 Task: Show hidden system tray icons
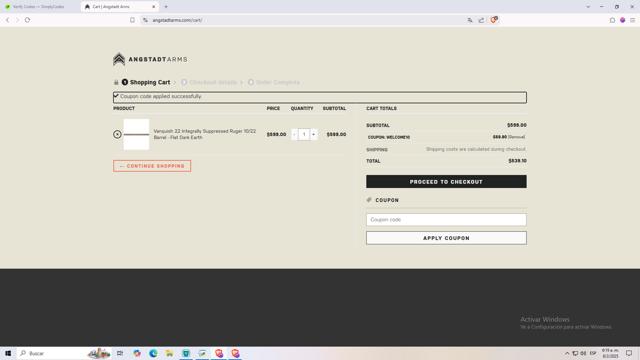pos(567,353)
